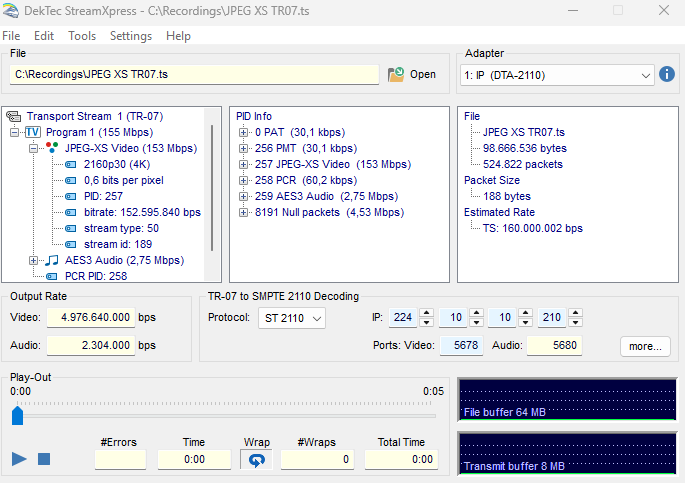Select the 188 bytes packet size entry
The image size is (685, 483).
(x=507, y=197)
